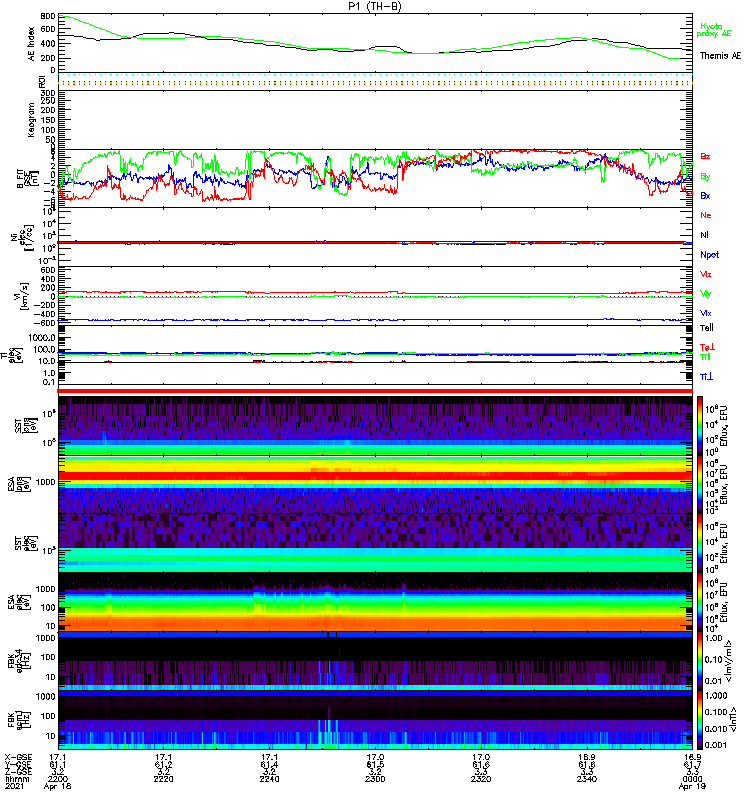Click the Keogram axis label
Image resolution: width=750 pixels, height=800 pixels.
(x=32, y=120)
